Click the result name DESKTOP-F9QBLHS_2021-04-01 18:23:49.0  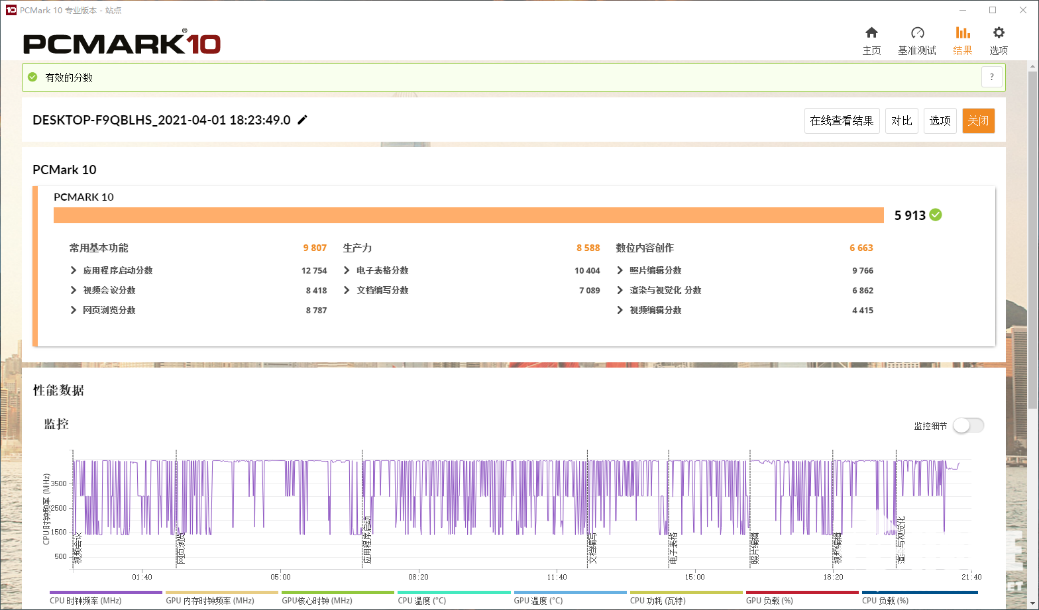162,120
